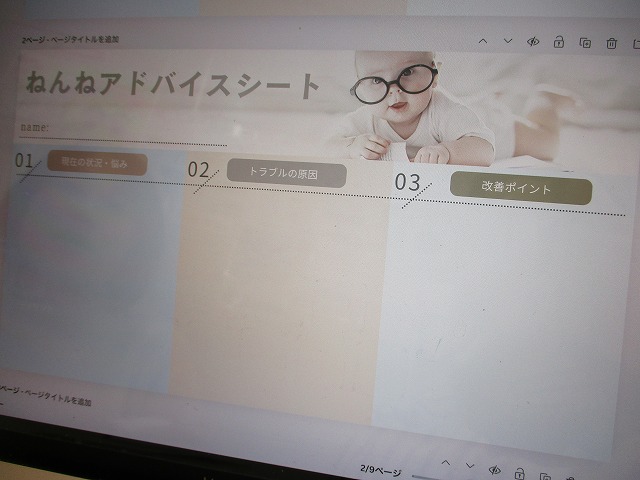The height and width of the screenshot is (480, 640).
Task: Select the 'トラブルの原因' gray label
Action: pyautogui.click(x=287, y=173)
